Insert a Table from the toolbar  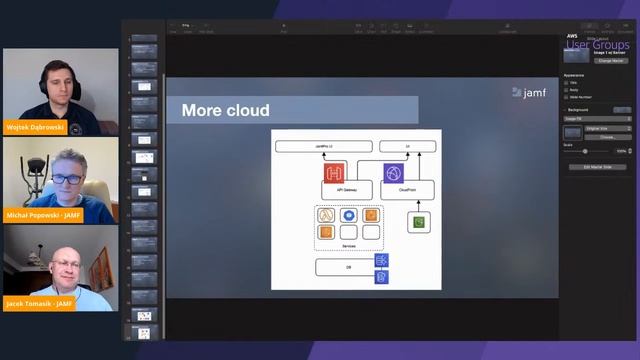(x=358, y=28)
